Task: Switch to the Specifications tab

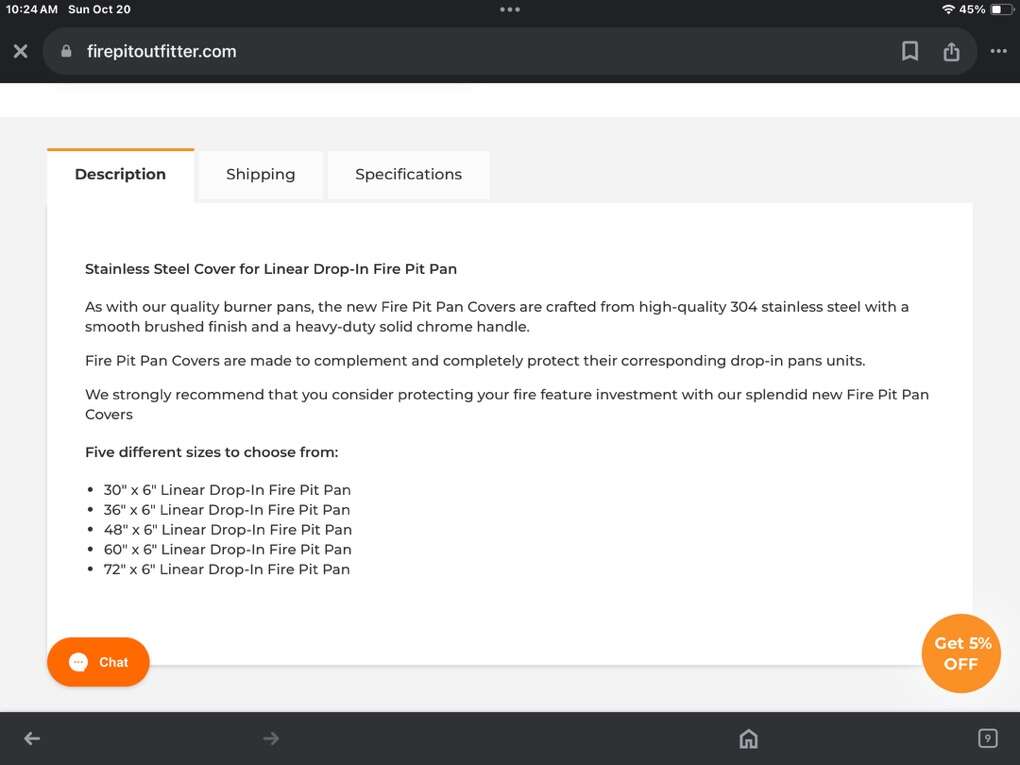Action: pyautogui.click(x=408, y=174)
